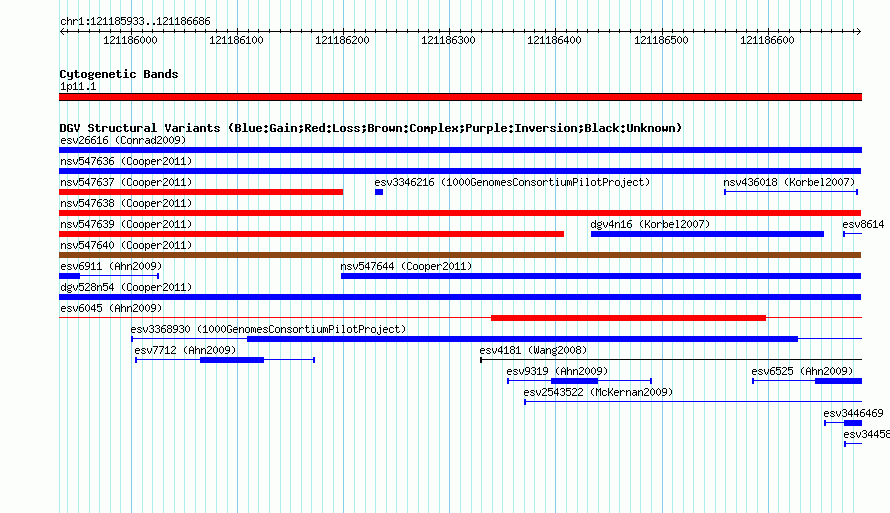The height and width of the screenshot is (513, 890).
Task: Click the ruler's left arrow end
Action: (x=62, y=31)
